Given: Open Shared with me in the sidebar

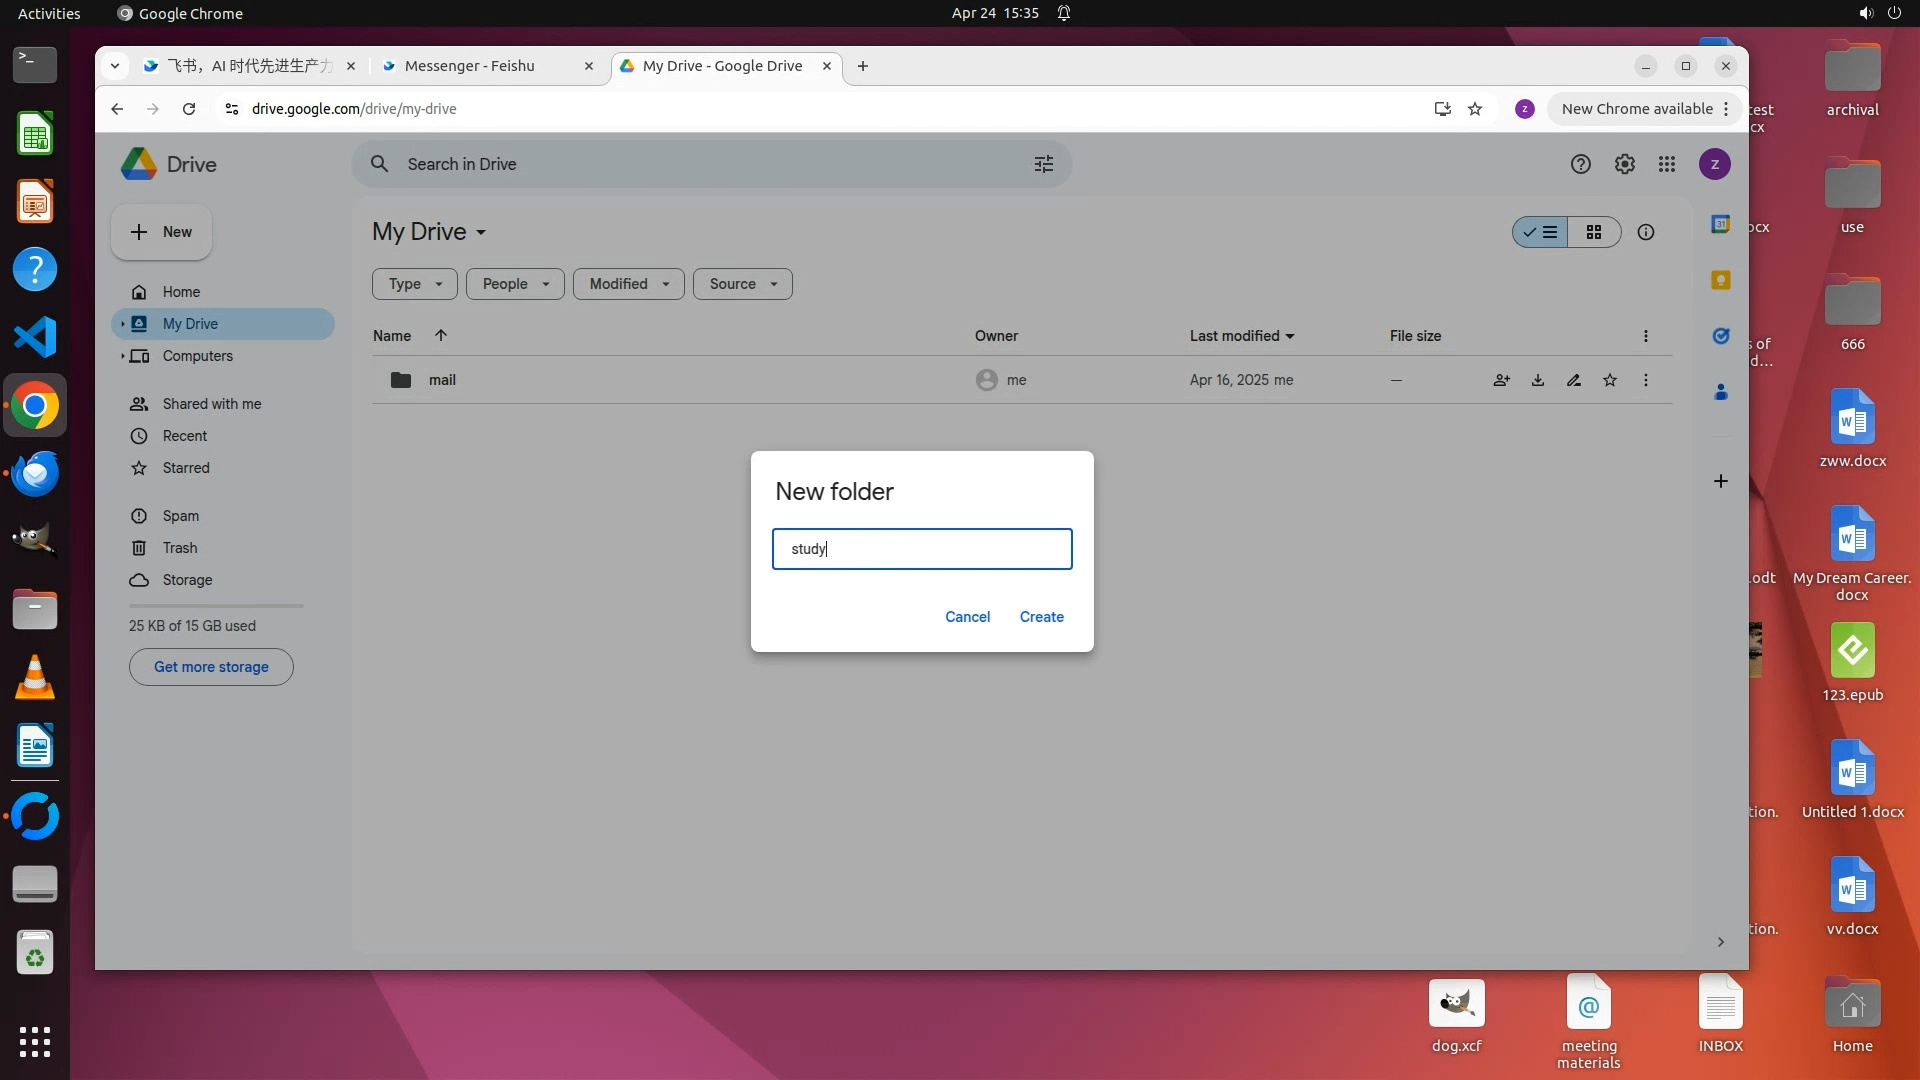Looking at the screenshot, I should pyautogui.click(x=211, y=404).
